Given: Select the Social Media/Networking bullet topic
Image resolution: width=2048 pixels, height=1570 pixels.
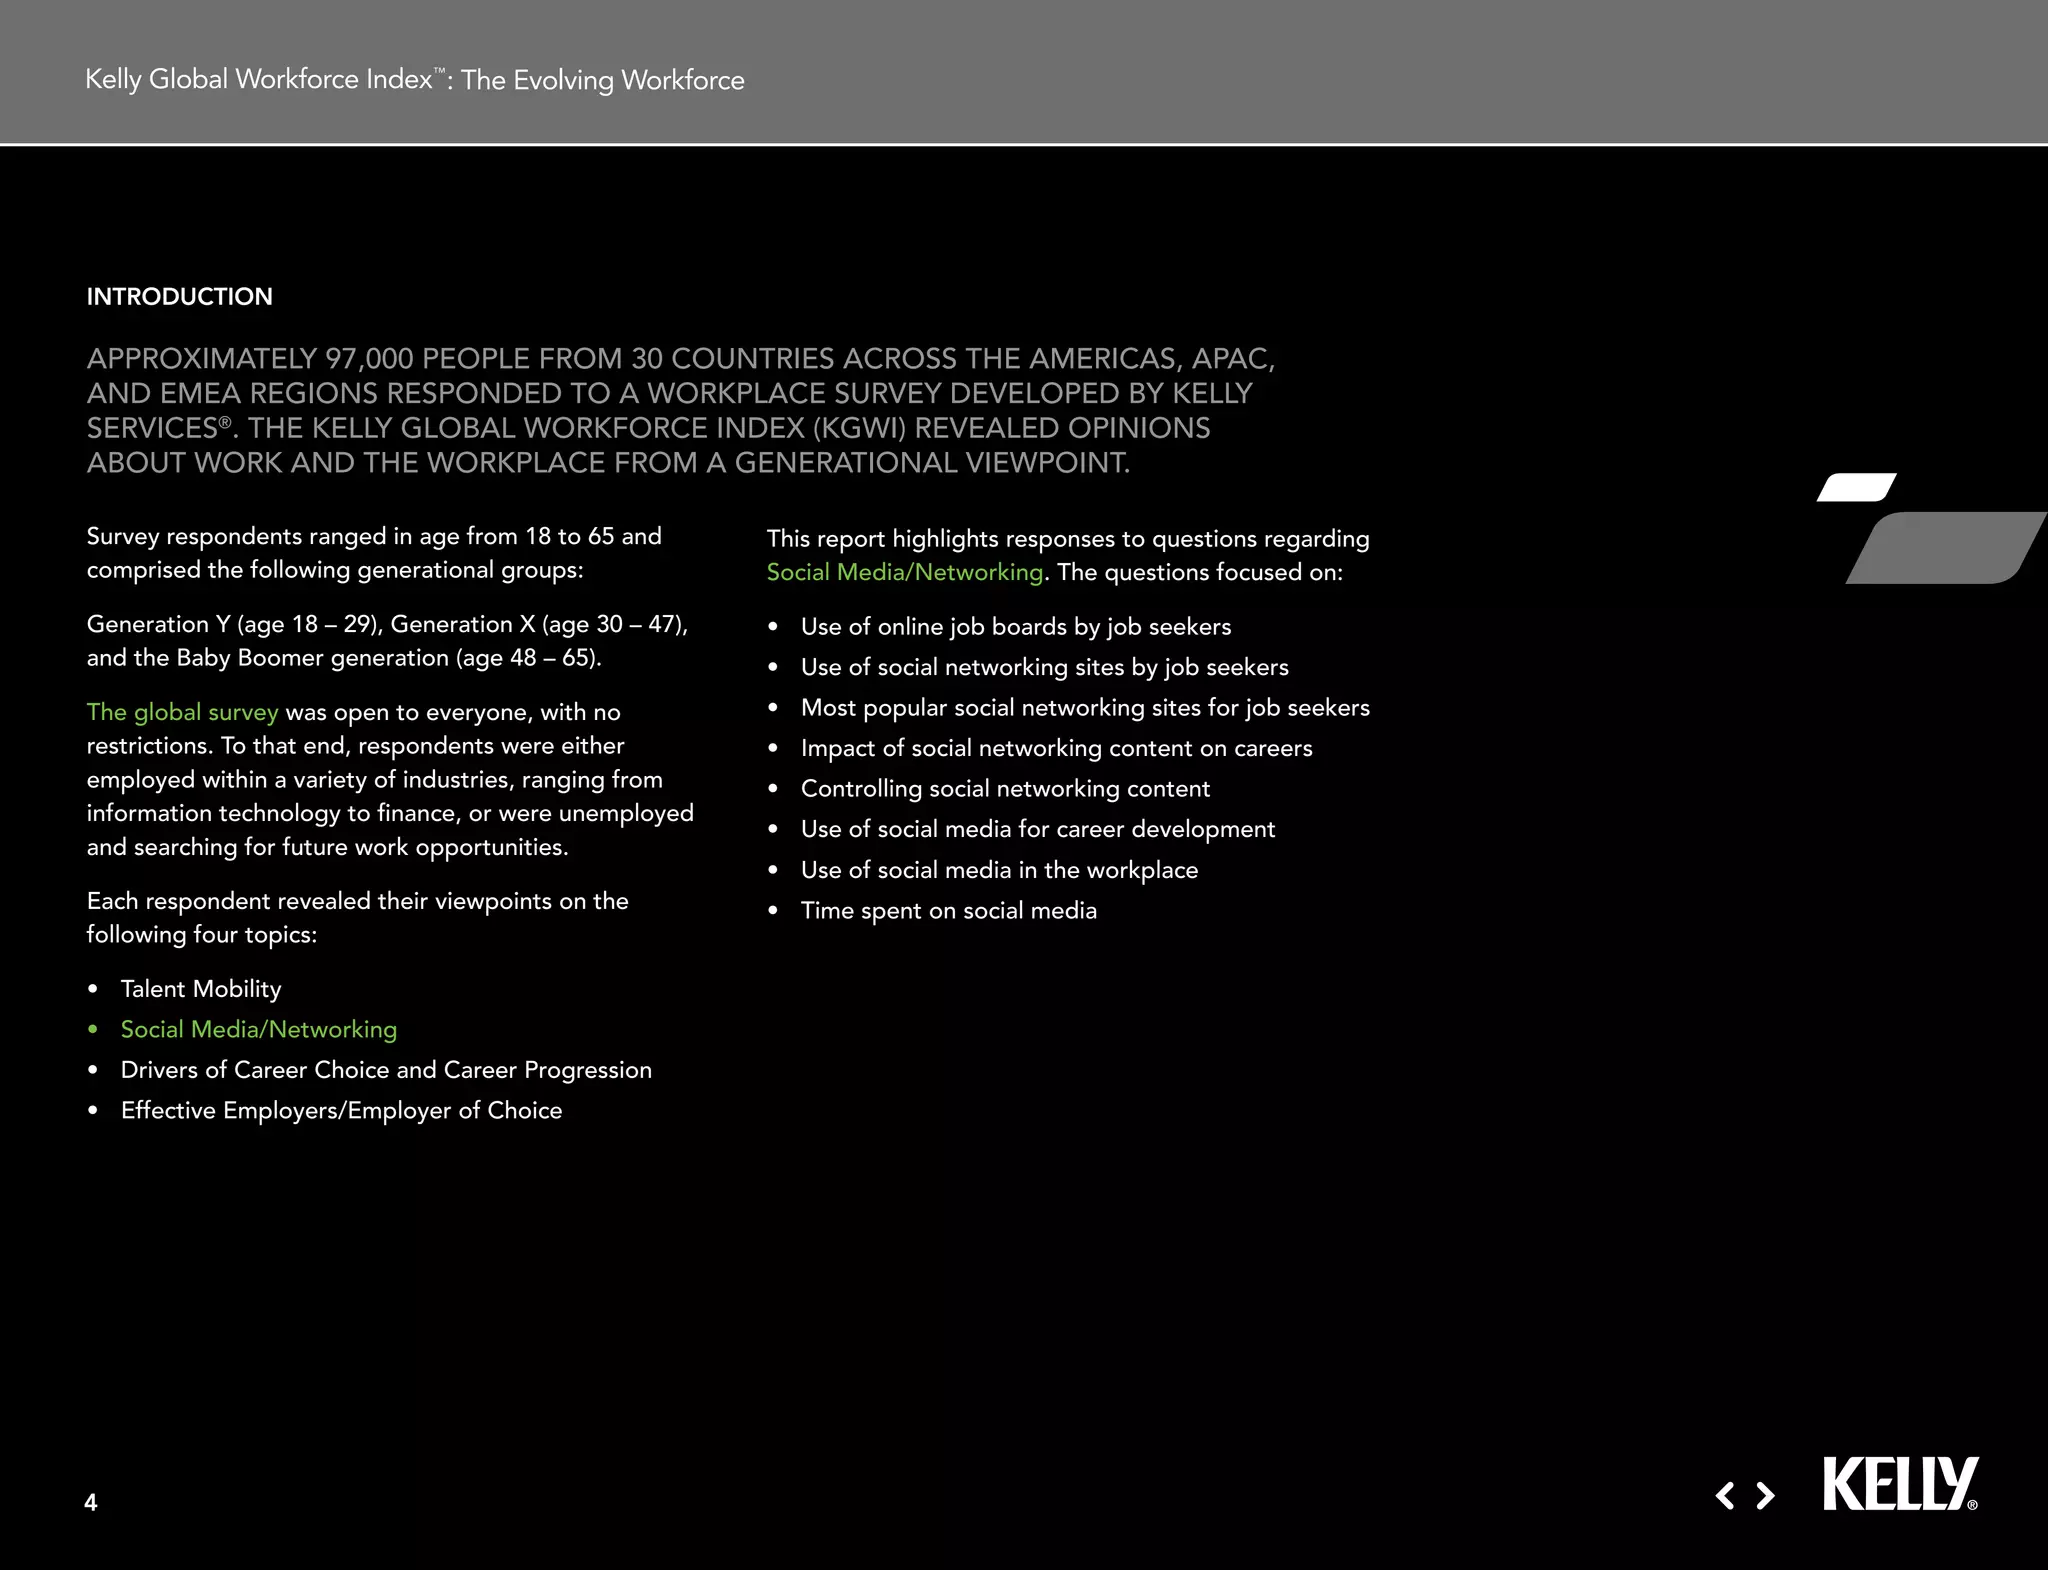Looking at the screenshot, I should 258,1029.
